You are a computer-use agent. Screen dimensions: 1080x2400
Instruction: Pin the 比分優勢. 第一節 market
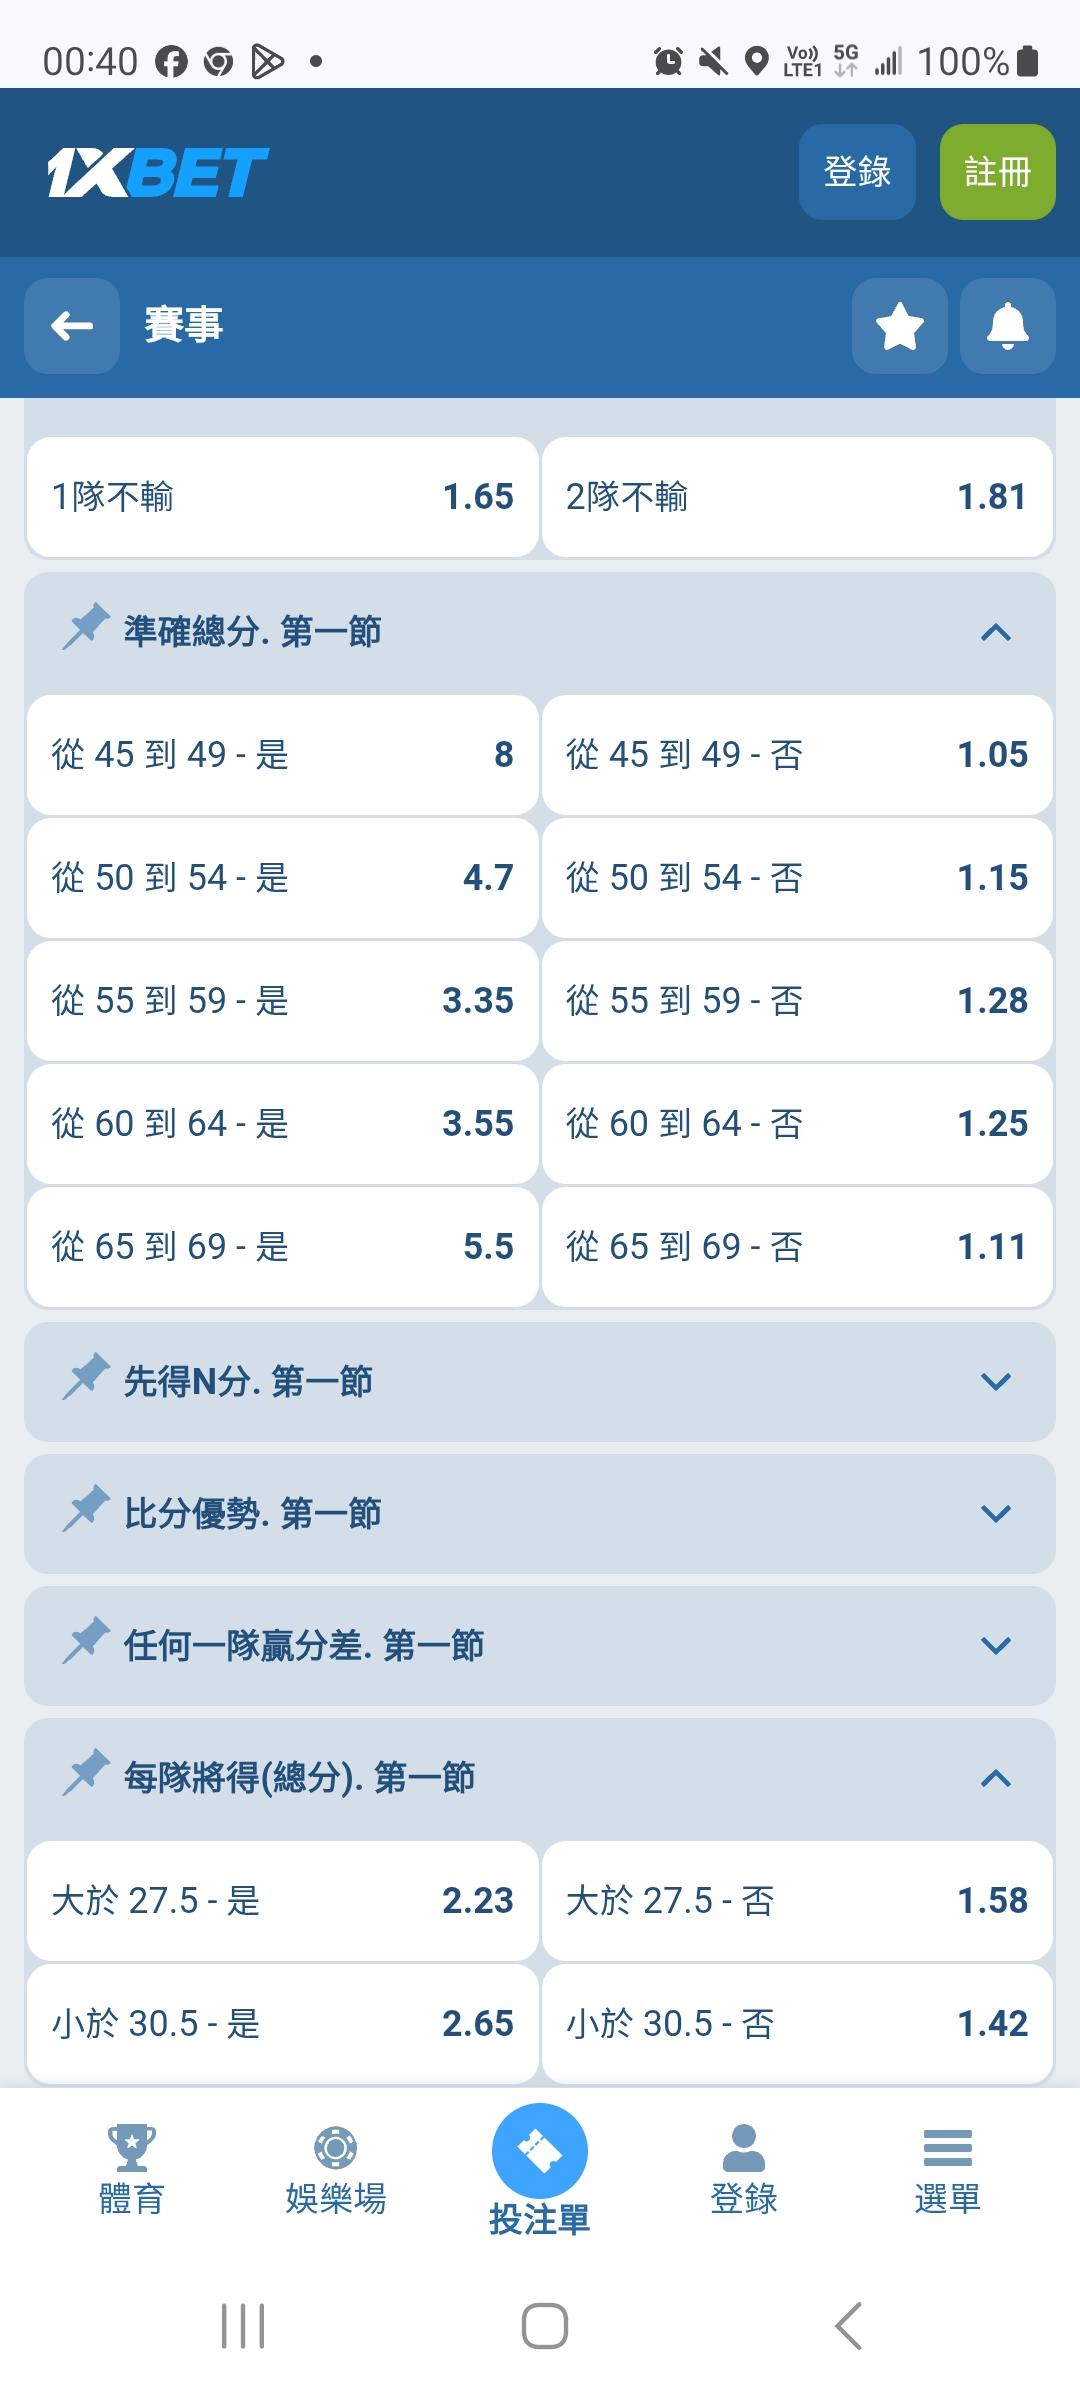click(x=86, y=1510)
